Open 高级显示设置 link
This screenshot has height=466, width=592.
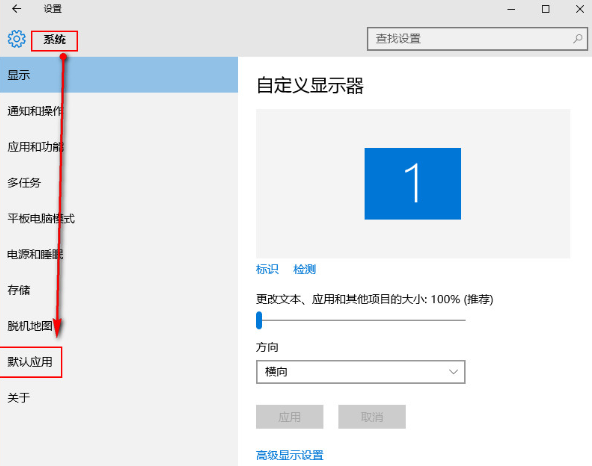pos(290,455)
